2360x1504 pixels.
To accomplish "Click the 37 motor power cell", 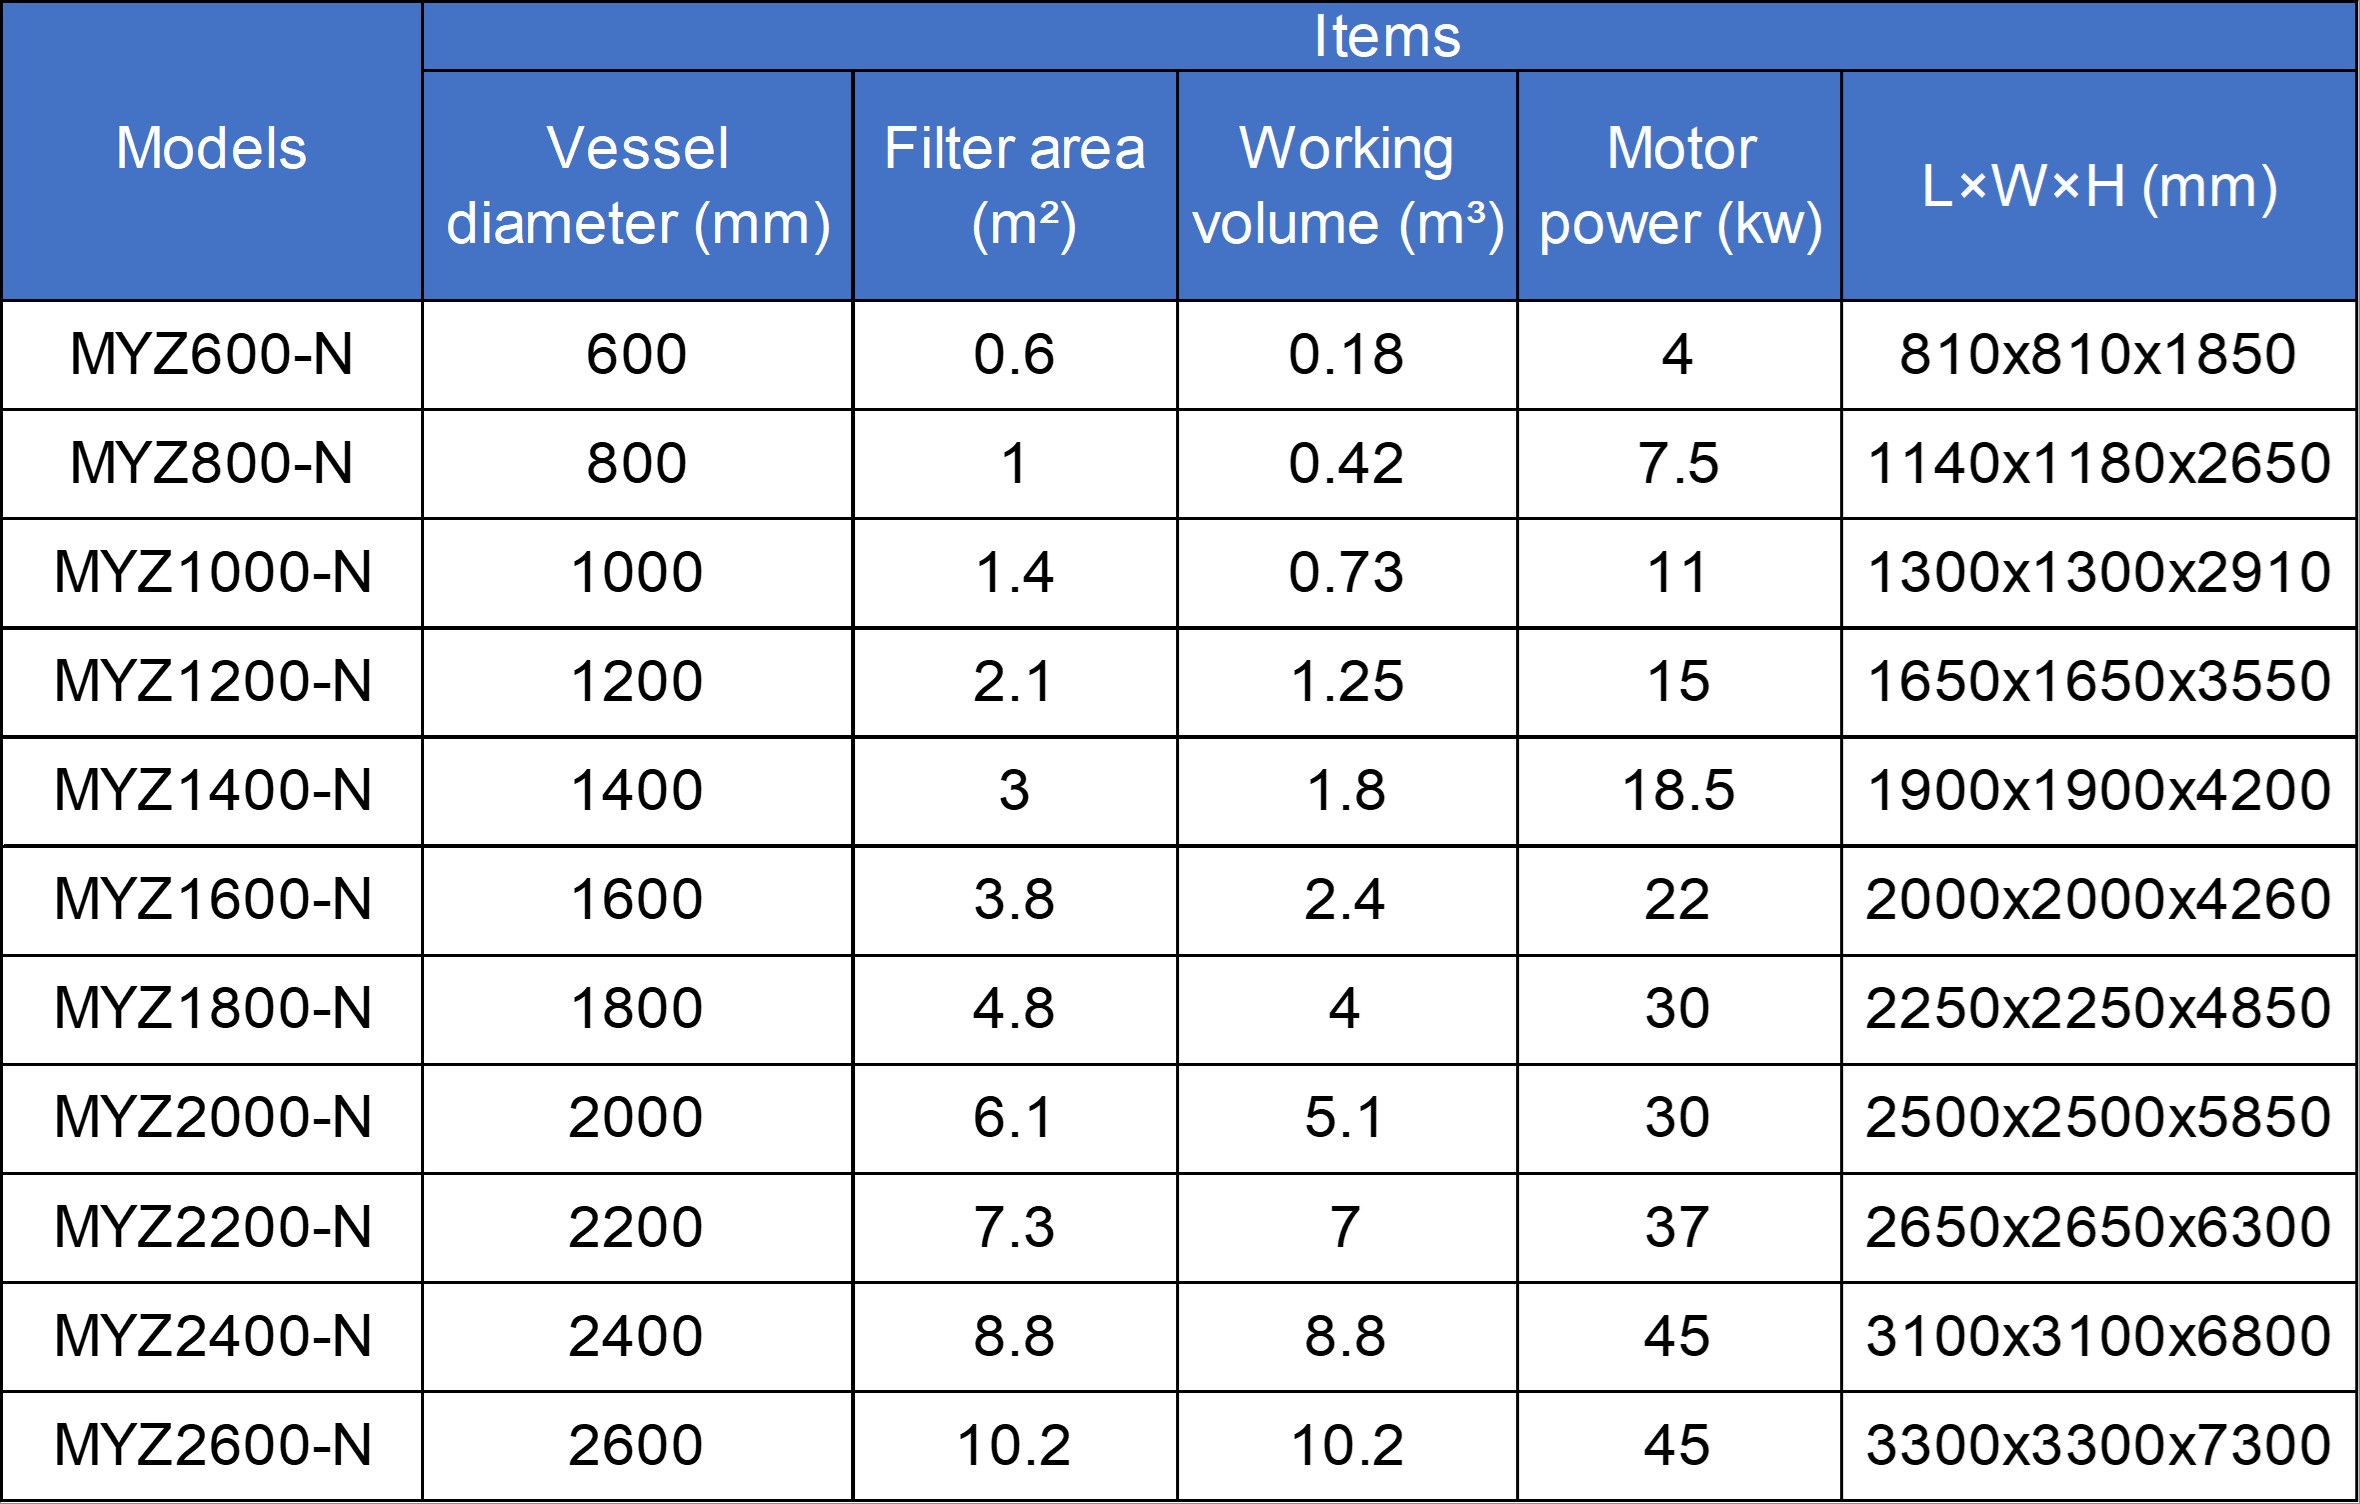I will 1679,1227.
